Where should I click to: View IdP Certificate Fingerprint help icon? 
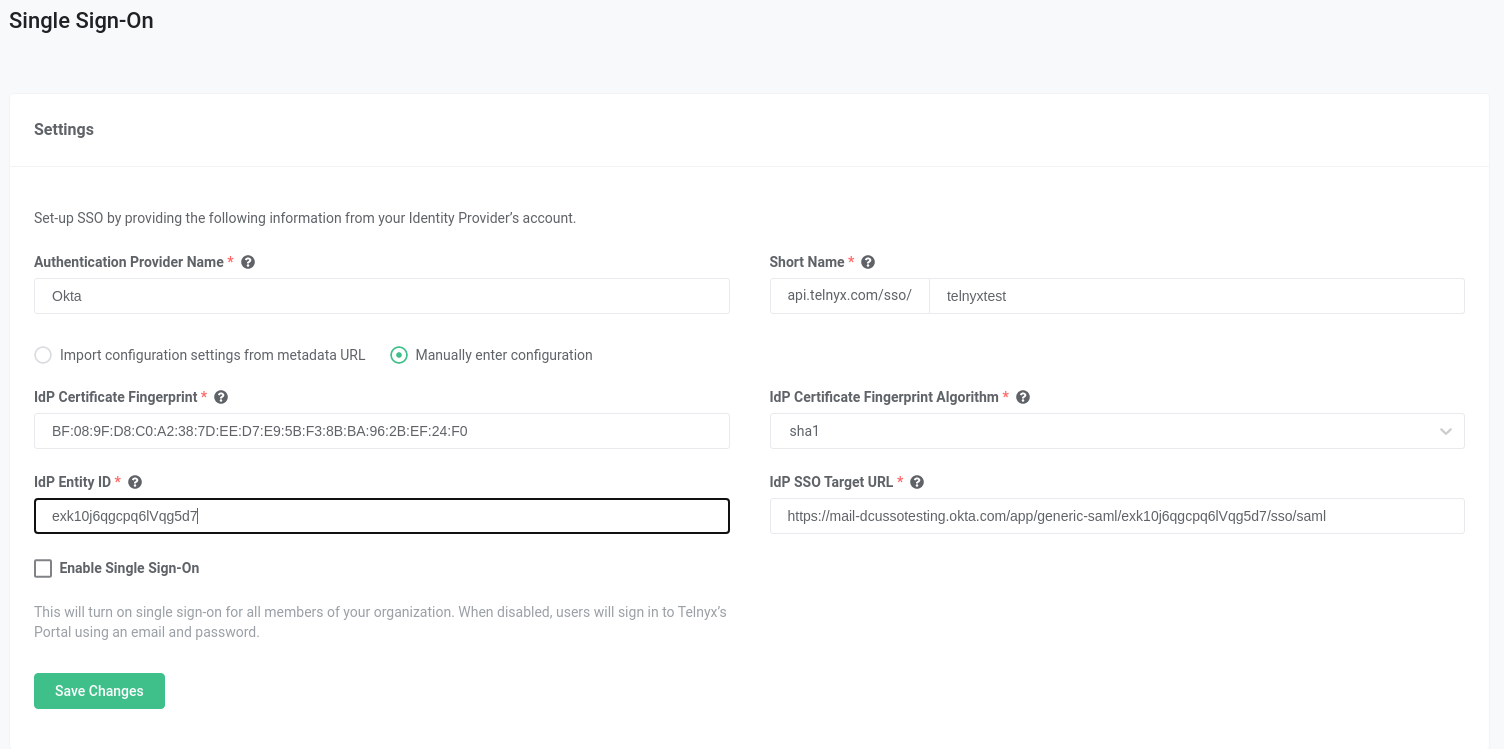[x=221, y=397]
